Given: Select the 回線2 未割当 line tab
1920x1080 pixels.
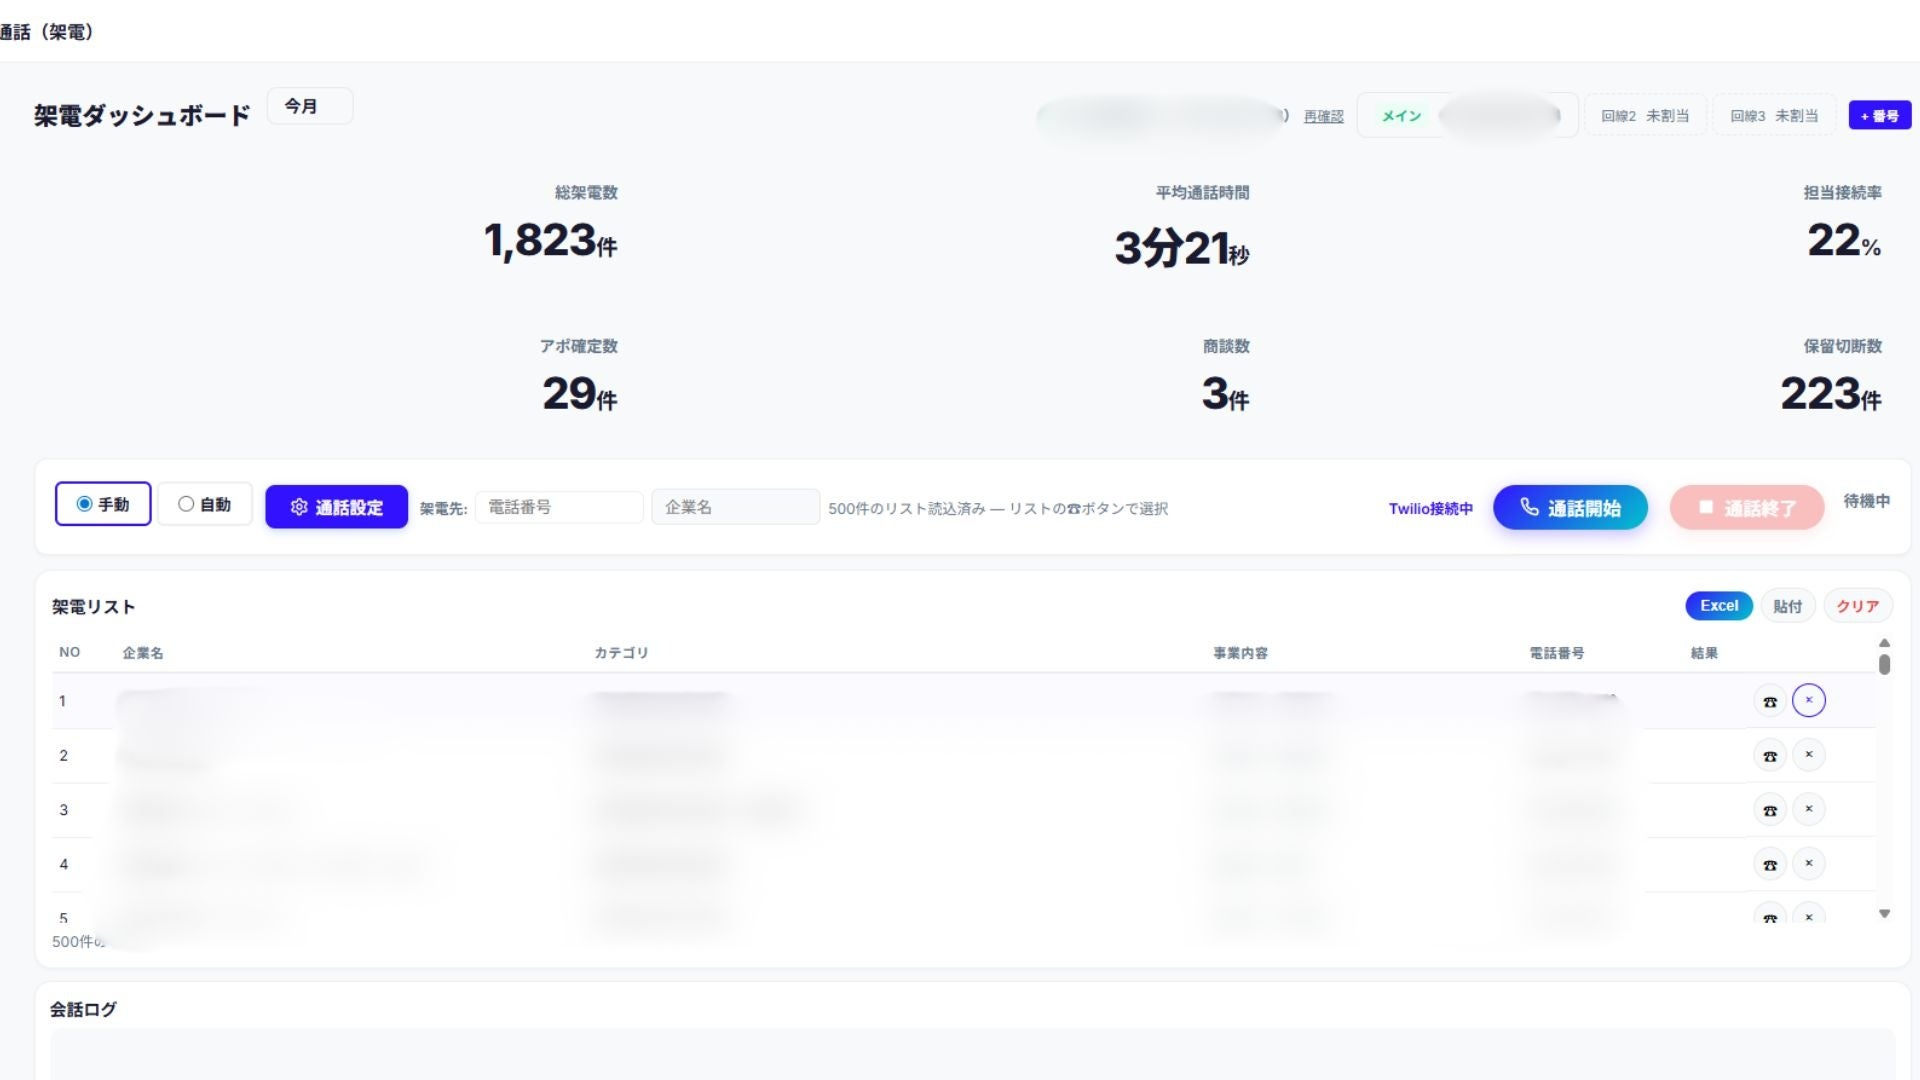Looking at the screenshot, I should [x=1645, y=116].
